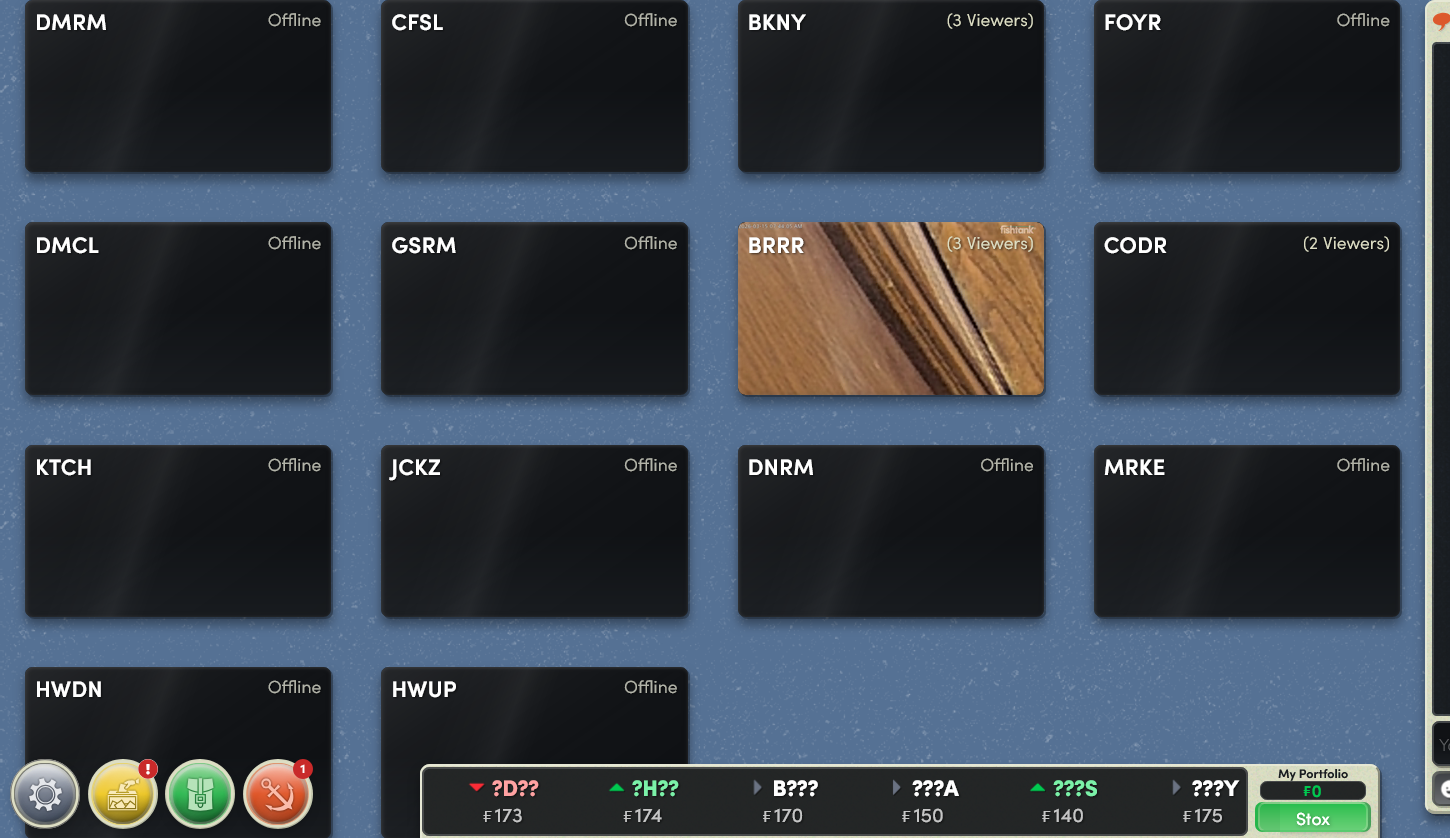Select the DNRM camera tile
Viewport: 1450px width, 838px height.
(891, 531)
